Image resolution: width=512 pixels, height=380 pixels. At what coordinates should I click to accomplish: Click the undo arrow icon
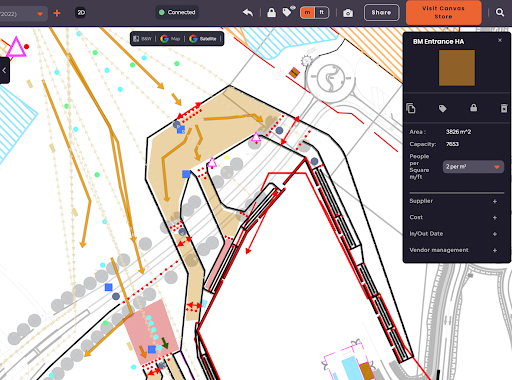(x=248, y=13)
